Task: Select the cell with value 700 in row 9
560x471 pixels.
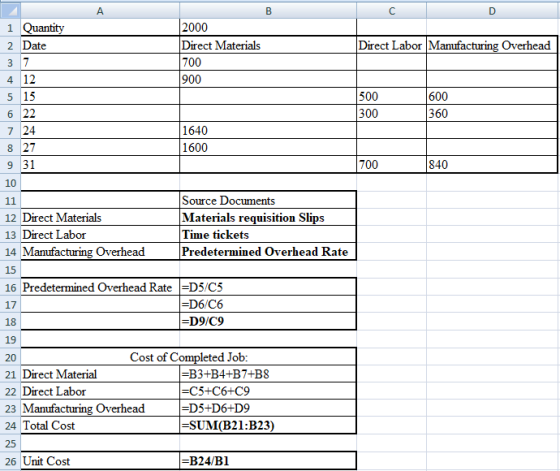Action: pyautogui.click(x=391, y=165)
